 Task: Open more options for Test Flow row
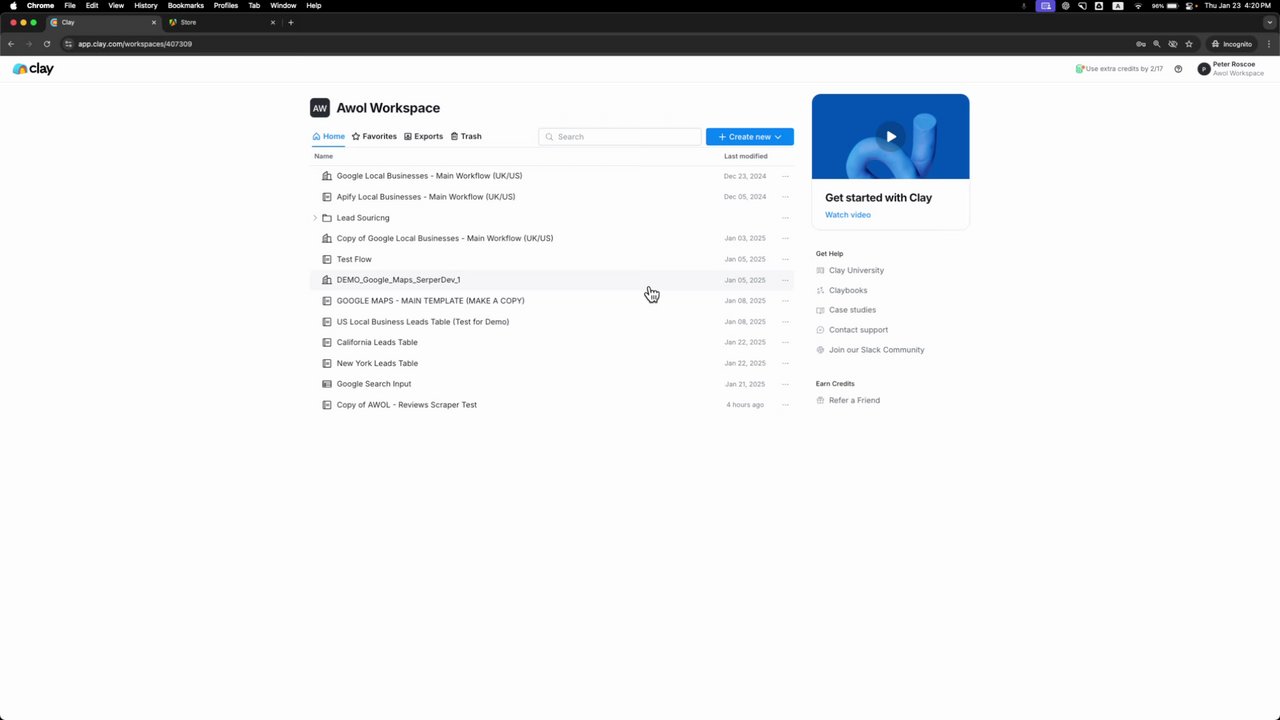point(785,259)
